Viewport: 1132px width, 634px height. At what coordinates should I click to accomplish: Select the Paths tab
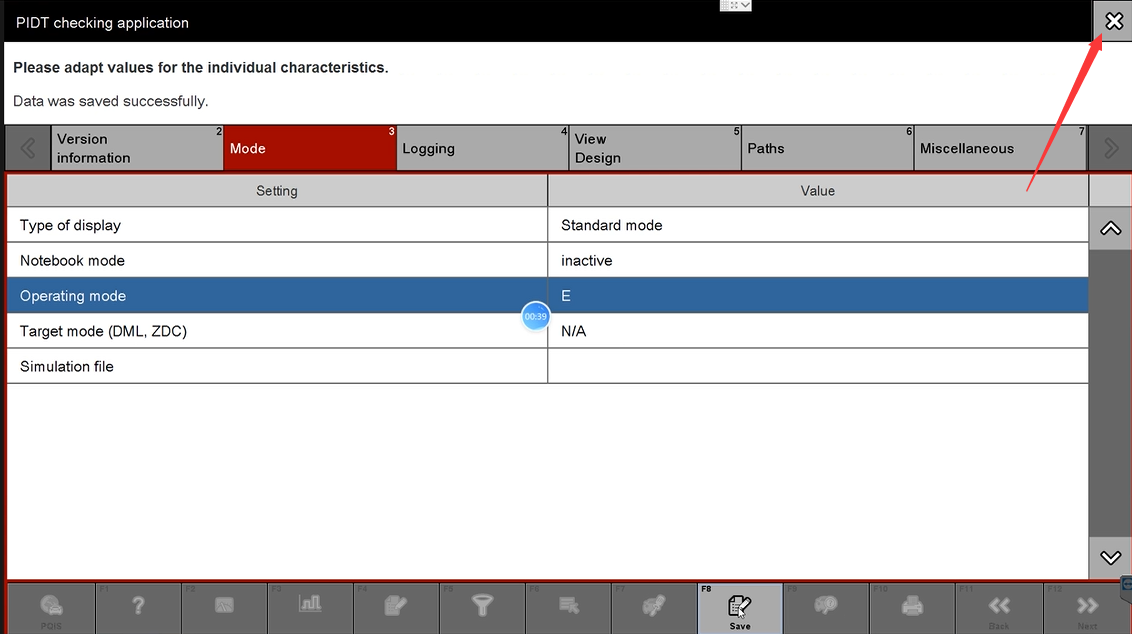827,148
